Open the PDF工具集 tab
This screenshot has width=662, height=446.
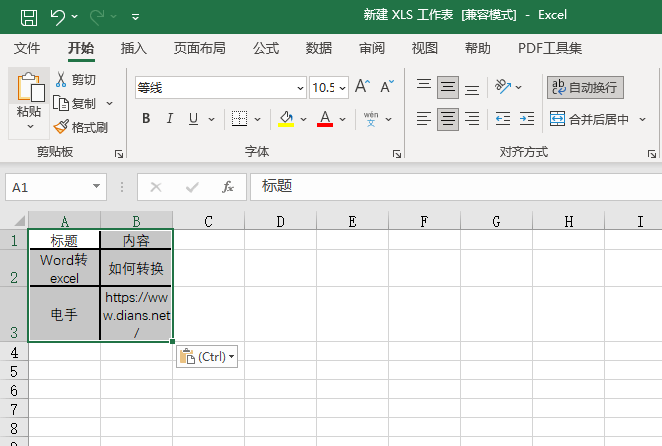(x=550, y=48)
